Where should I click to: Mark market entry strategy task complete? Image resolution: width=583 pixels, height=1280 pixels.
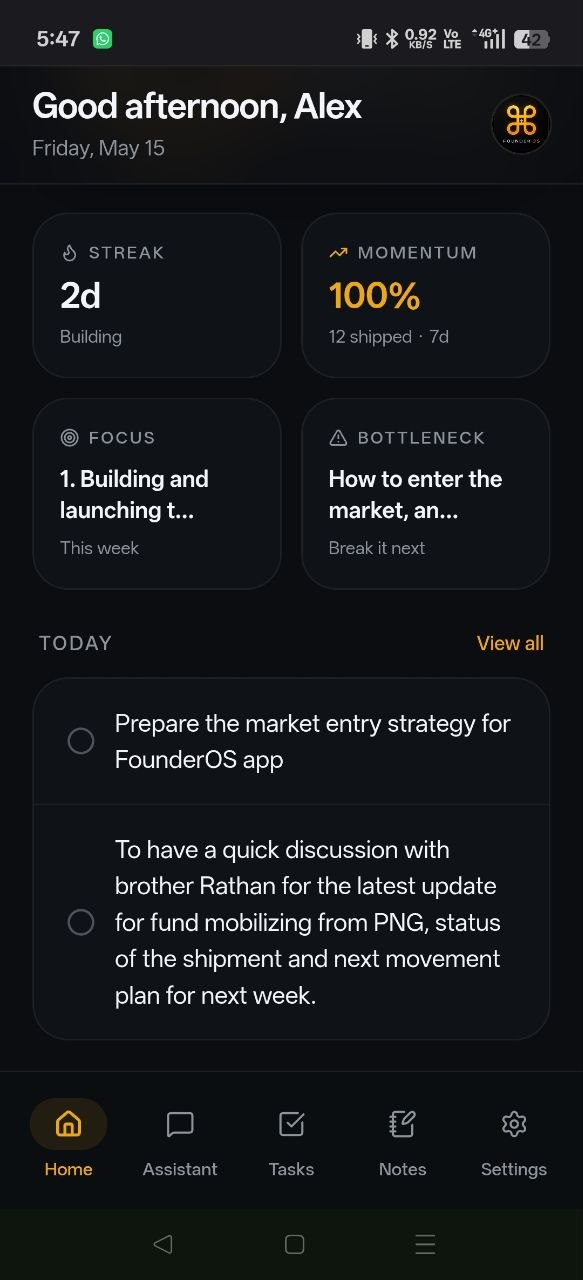pos(81,741)
